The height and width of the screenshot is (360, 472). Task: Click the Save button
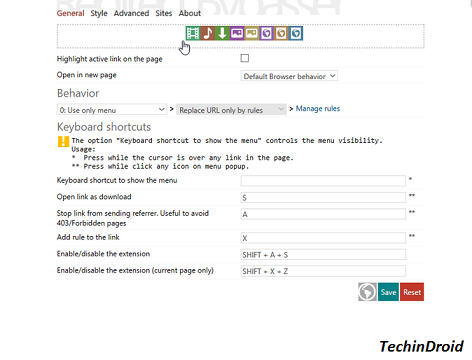click(388, 292)
